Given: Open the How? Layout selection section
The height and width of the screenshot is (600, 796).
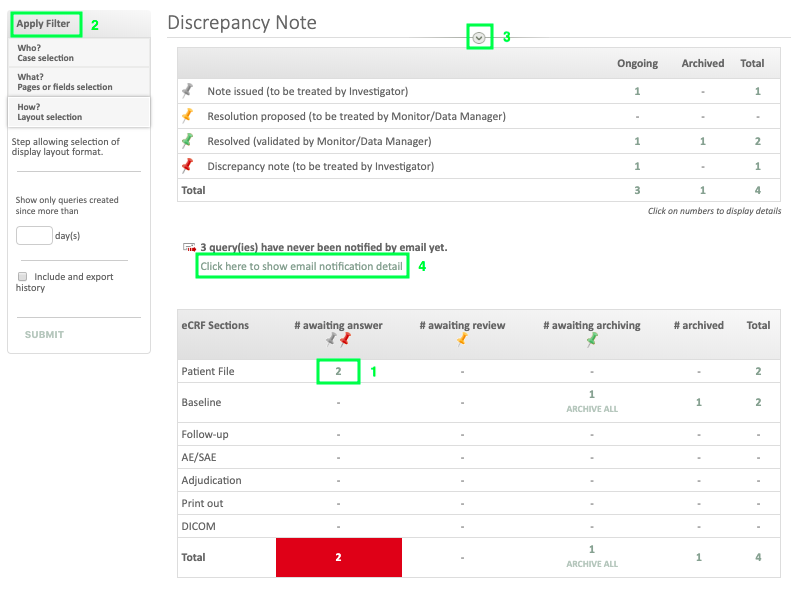Looking at the screenshot, I should [x=78, y=111].
